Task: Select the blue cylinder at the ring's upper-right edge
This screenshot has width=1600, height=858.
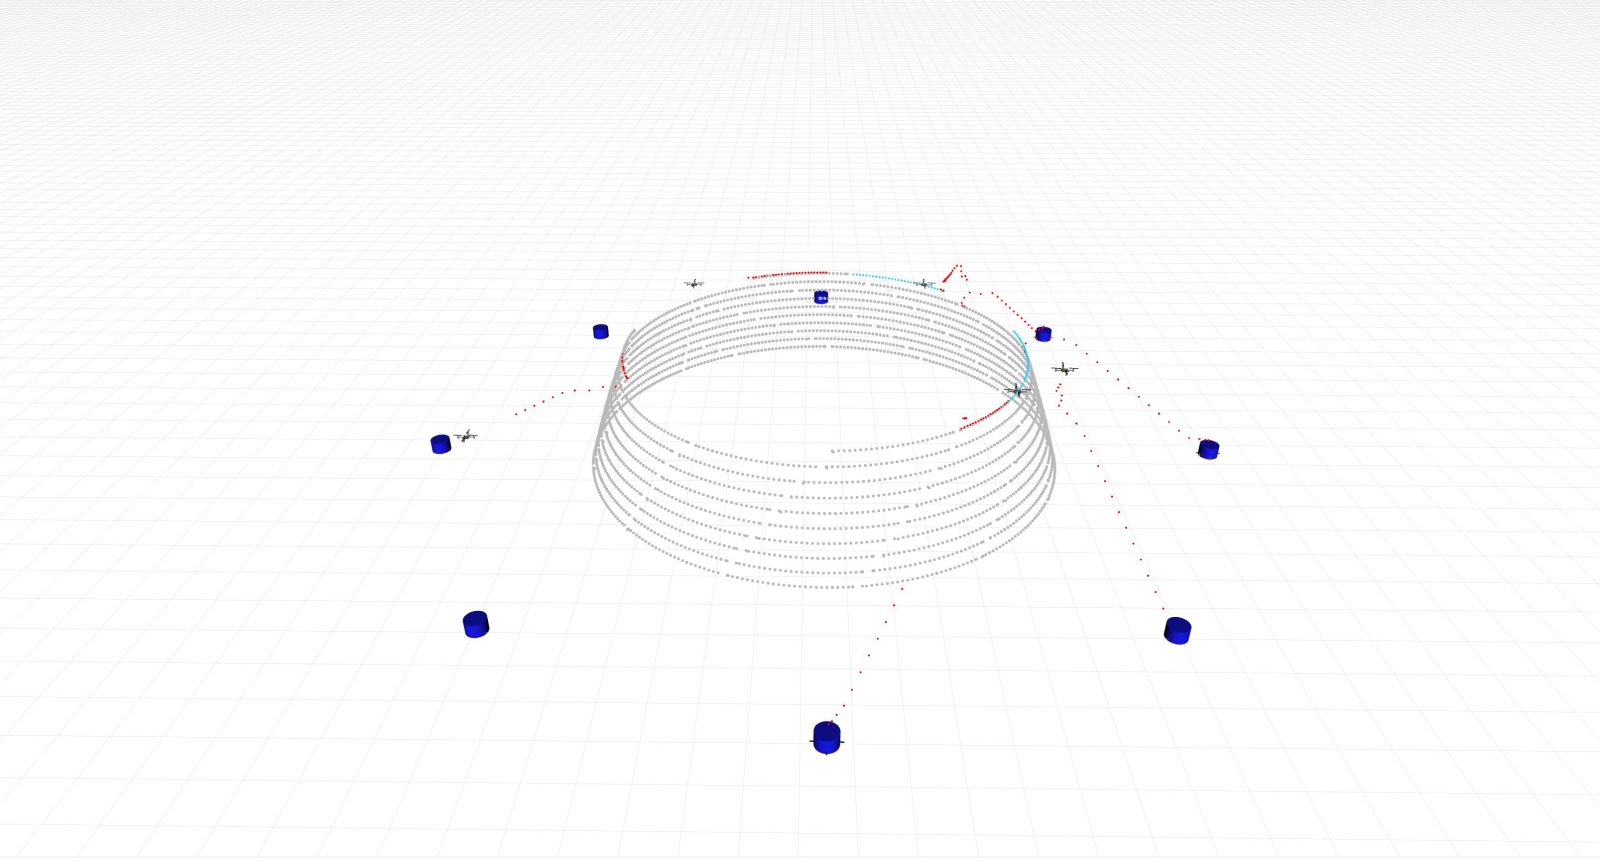Action: (x=1043, y=334)
